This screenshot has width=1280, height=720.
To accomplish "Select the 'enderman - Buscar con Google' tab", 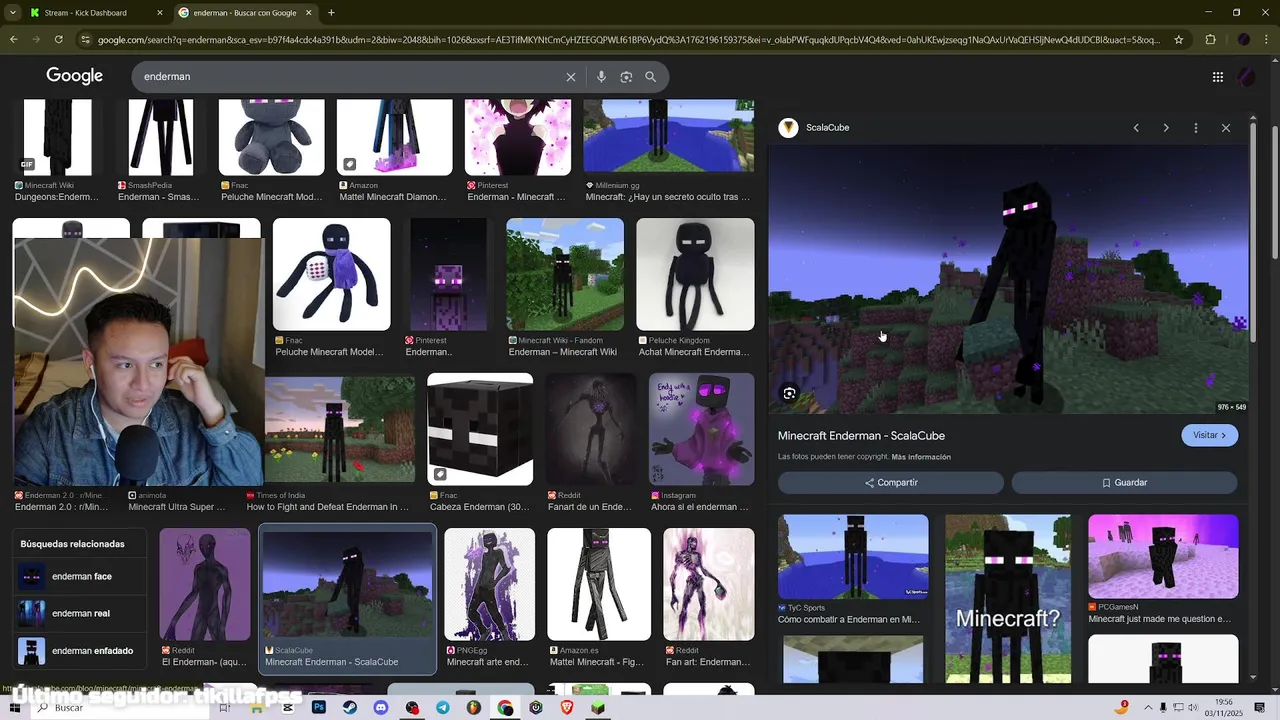I will pos(246,13).
